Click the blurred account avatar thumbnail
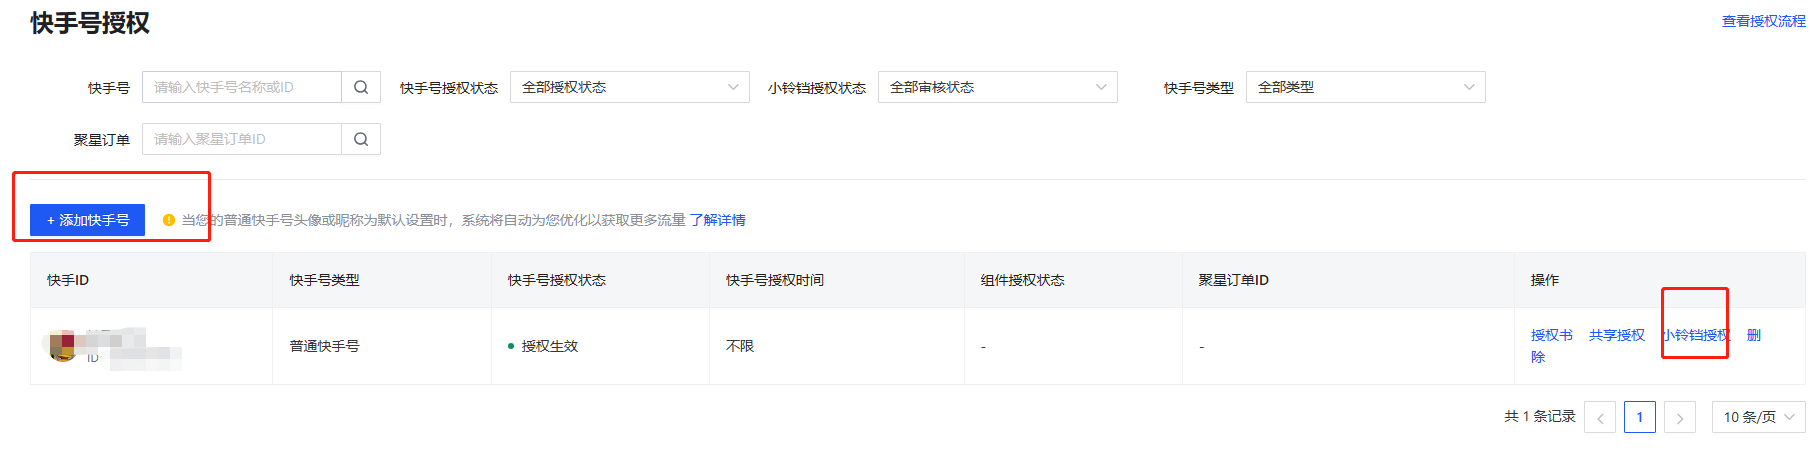 63,346
